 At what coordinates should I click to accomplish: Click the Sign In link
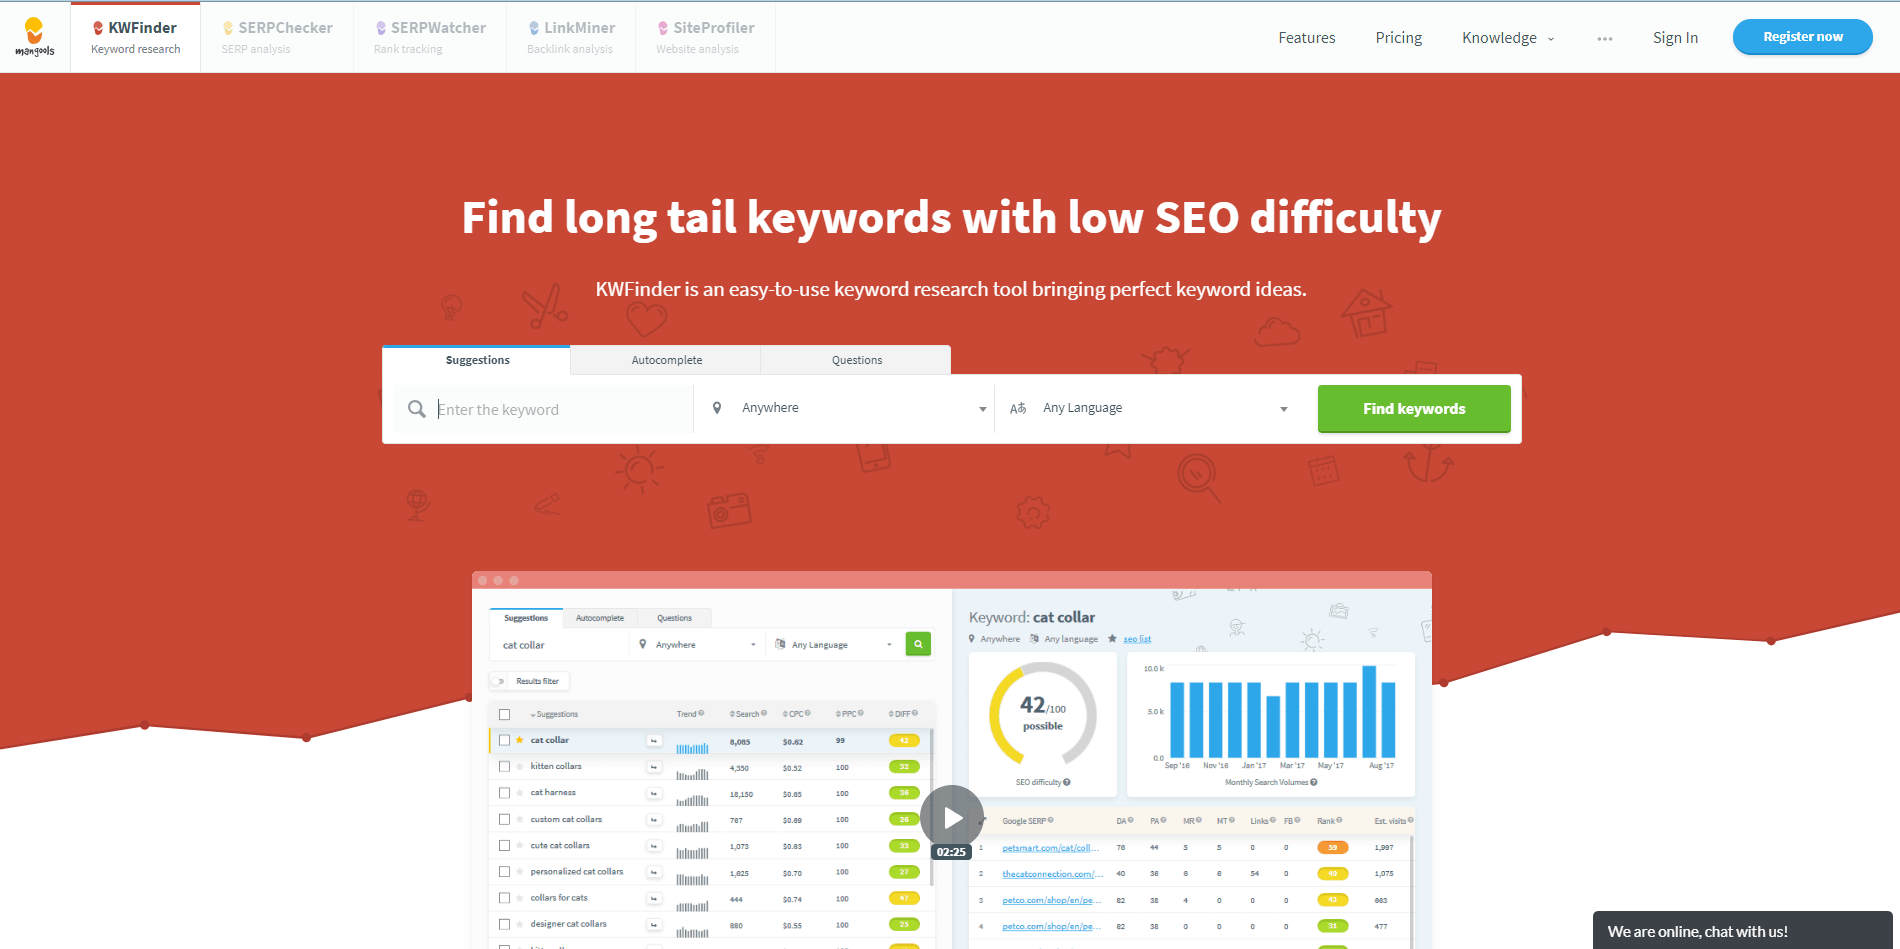pos(1675,38)
